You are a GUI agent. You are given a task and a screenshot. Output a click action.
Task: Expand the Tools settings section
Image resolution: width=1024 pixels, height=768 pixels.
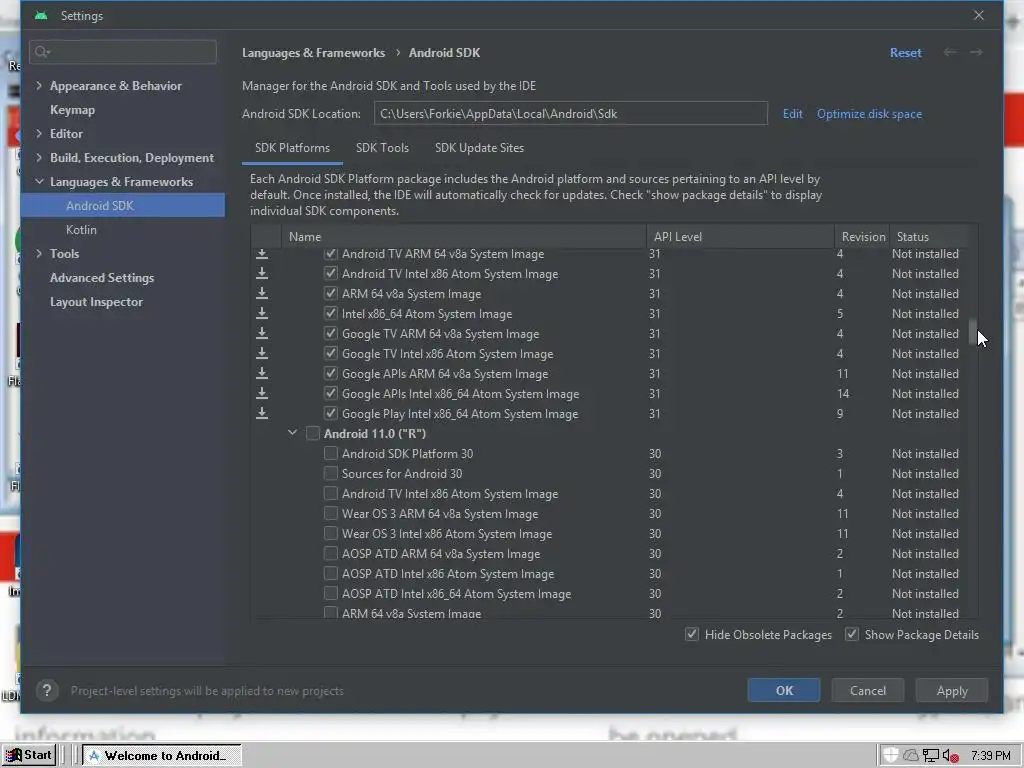coord(39,253)
